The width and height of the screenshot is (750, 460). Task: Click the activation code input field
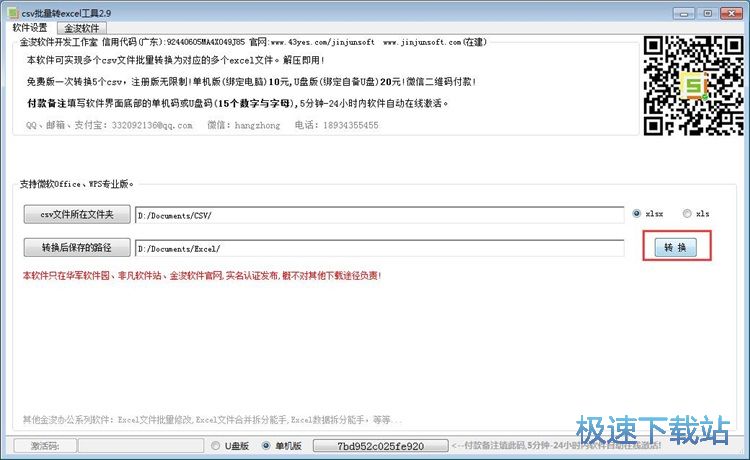click(141, 446)
